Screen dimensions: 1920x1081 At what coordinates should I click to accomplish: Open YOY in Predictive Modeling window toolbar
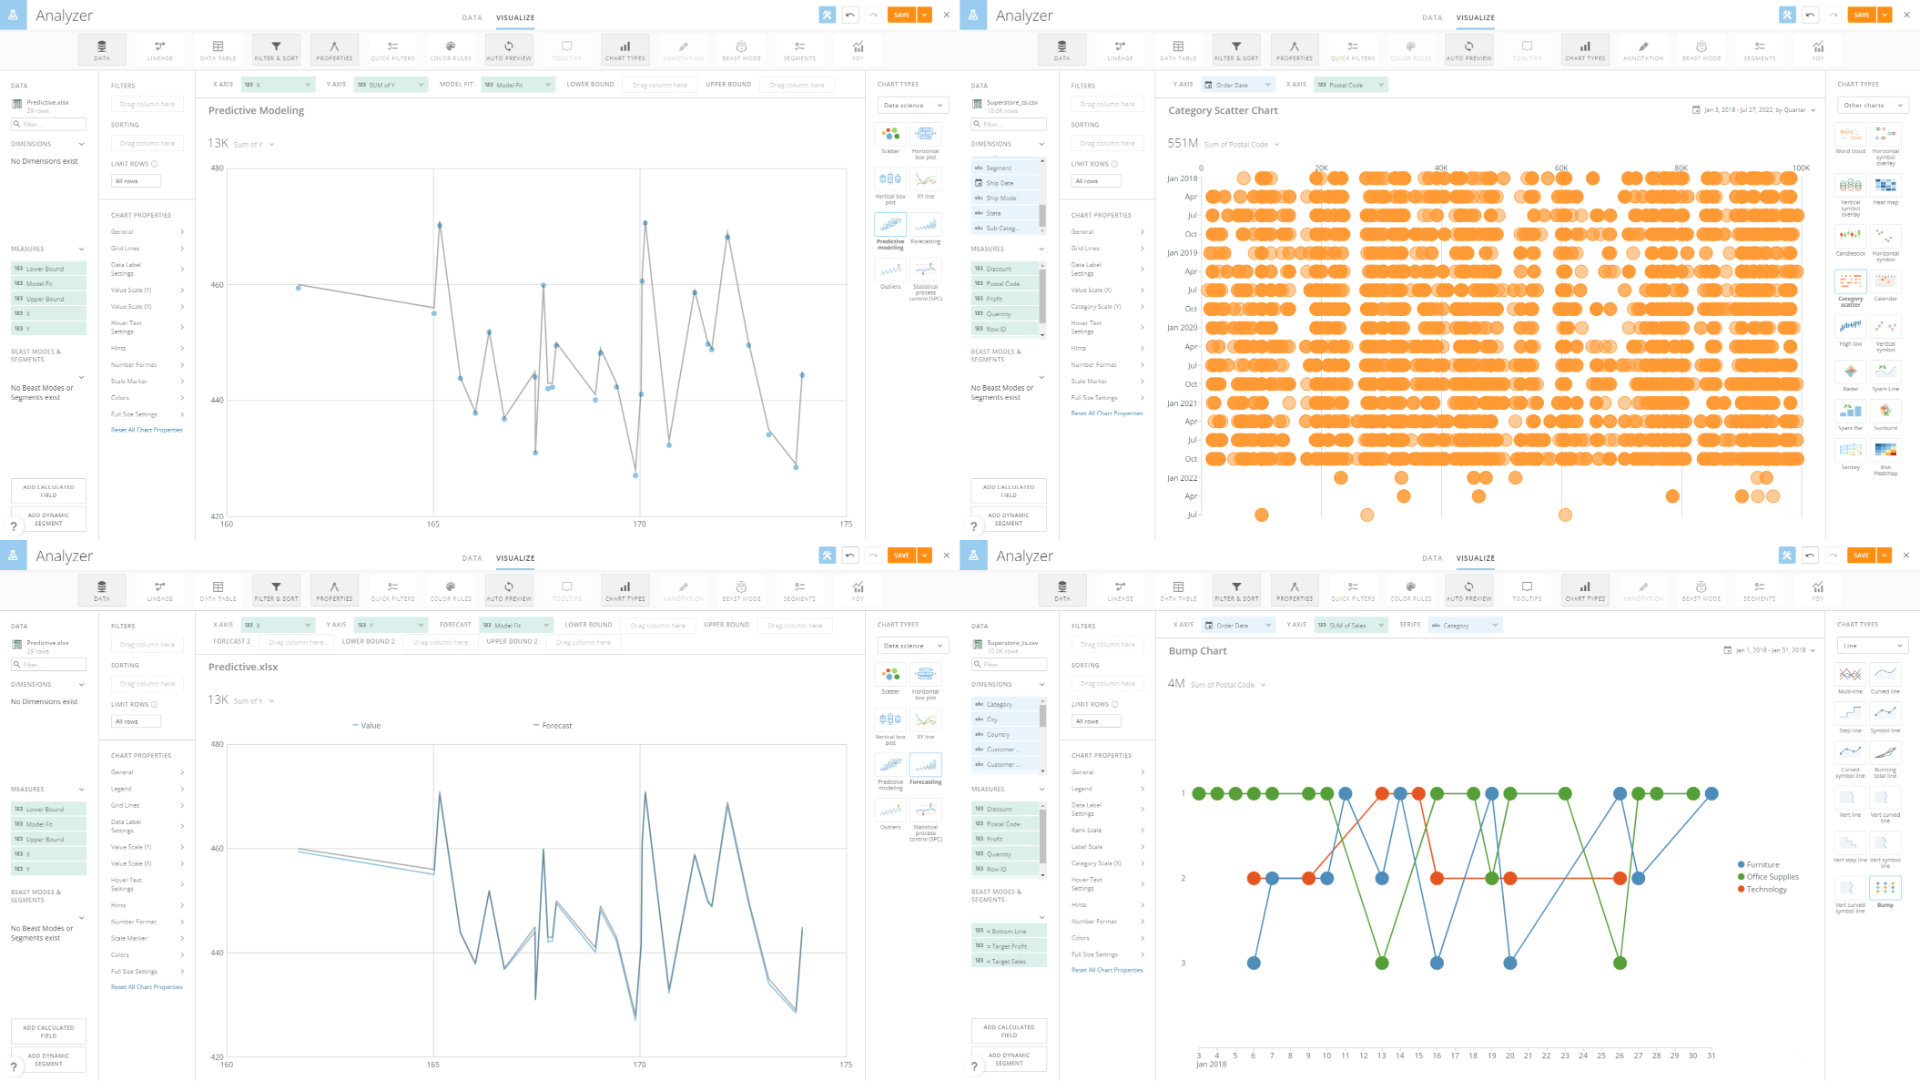(857, 50)
